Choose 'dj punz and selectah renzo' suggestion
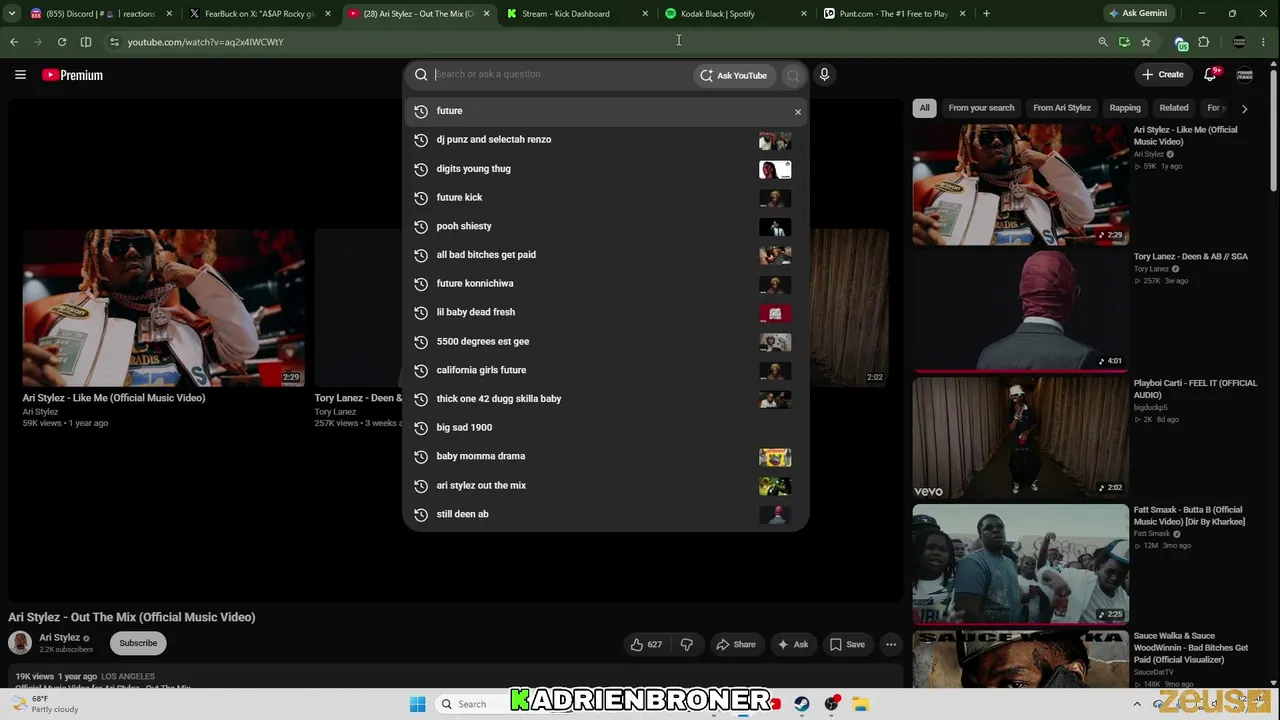 pyautogui.click(x=606, y=140)
